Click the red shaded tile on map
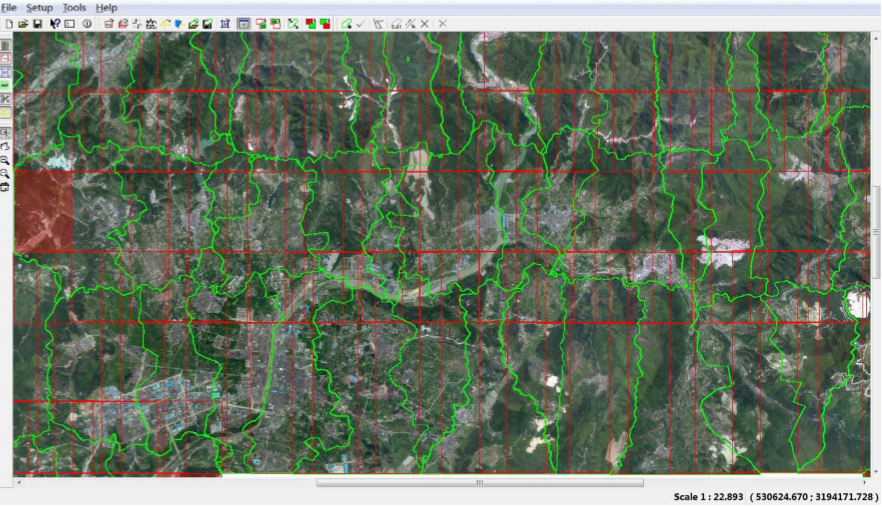Screen dimensions: 882x507 [x=43, y=210]
